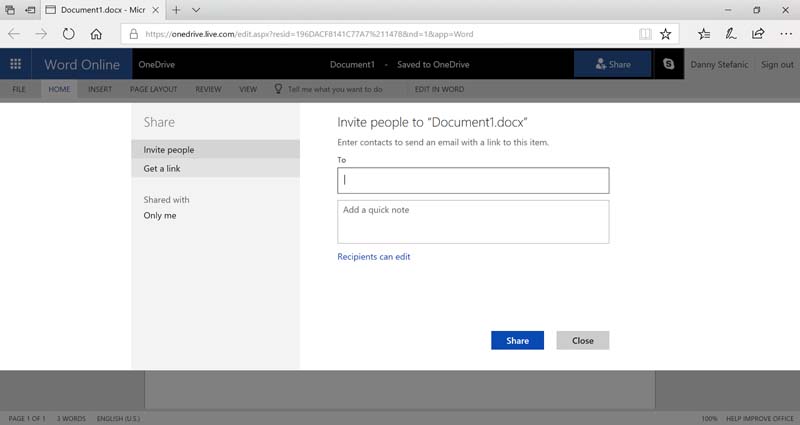The width and height of the screenshot is (800, 425).
Task: Select Invite people in Share pane
Action: [x=216, y=149]
